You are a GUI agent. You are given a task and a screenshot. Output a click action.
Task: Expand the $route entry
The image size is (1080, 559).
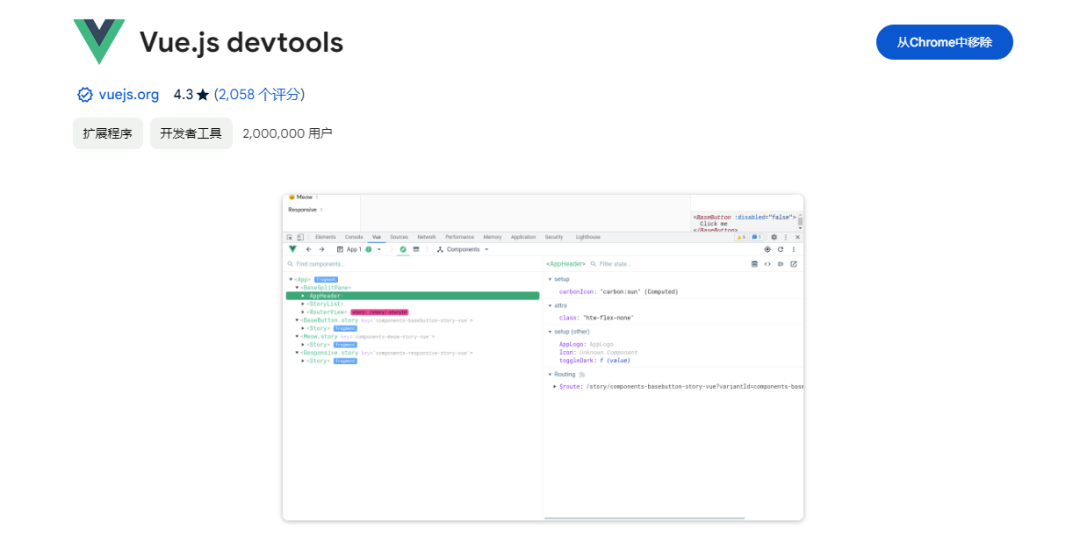555,387
